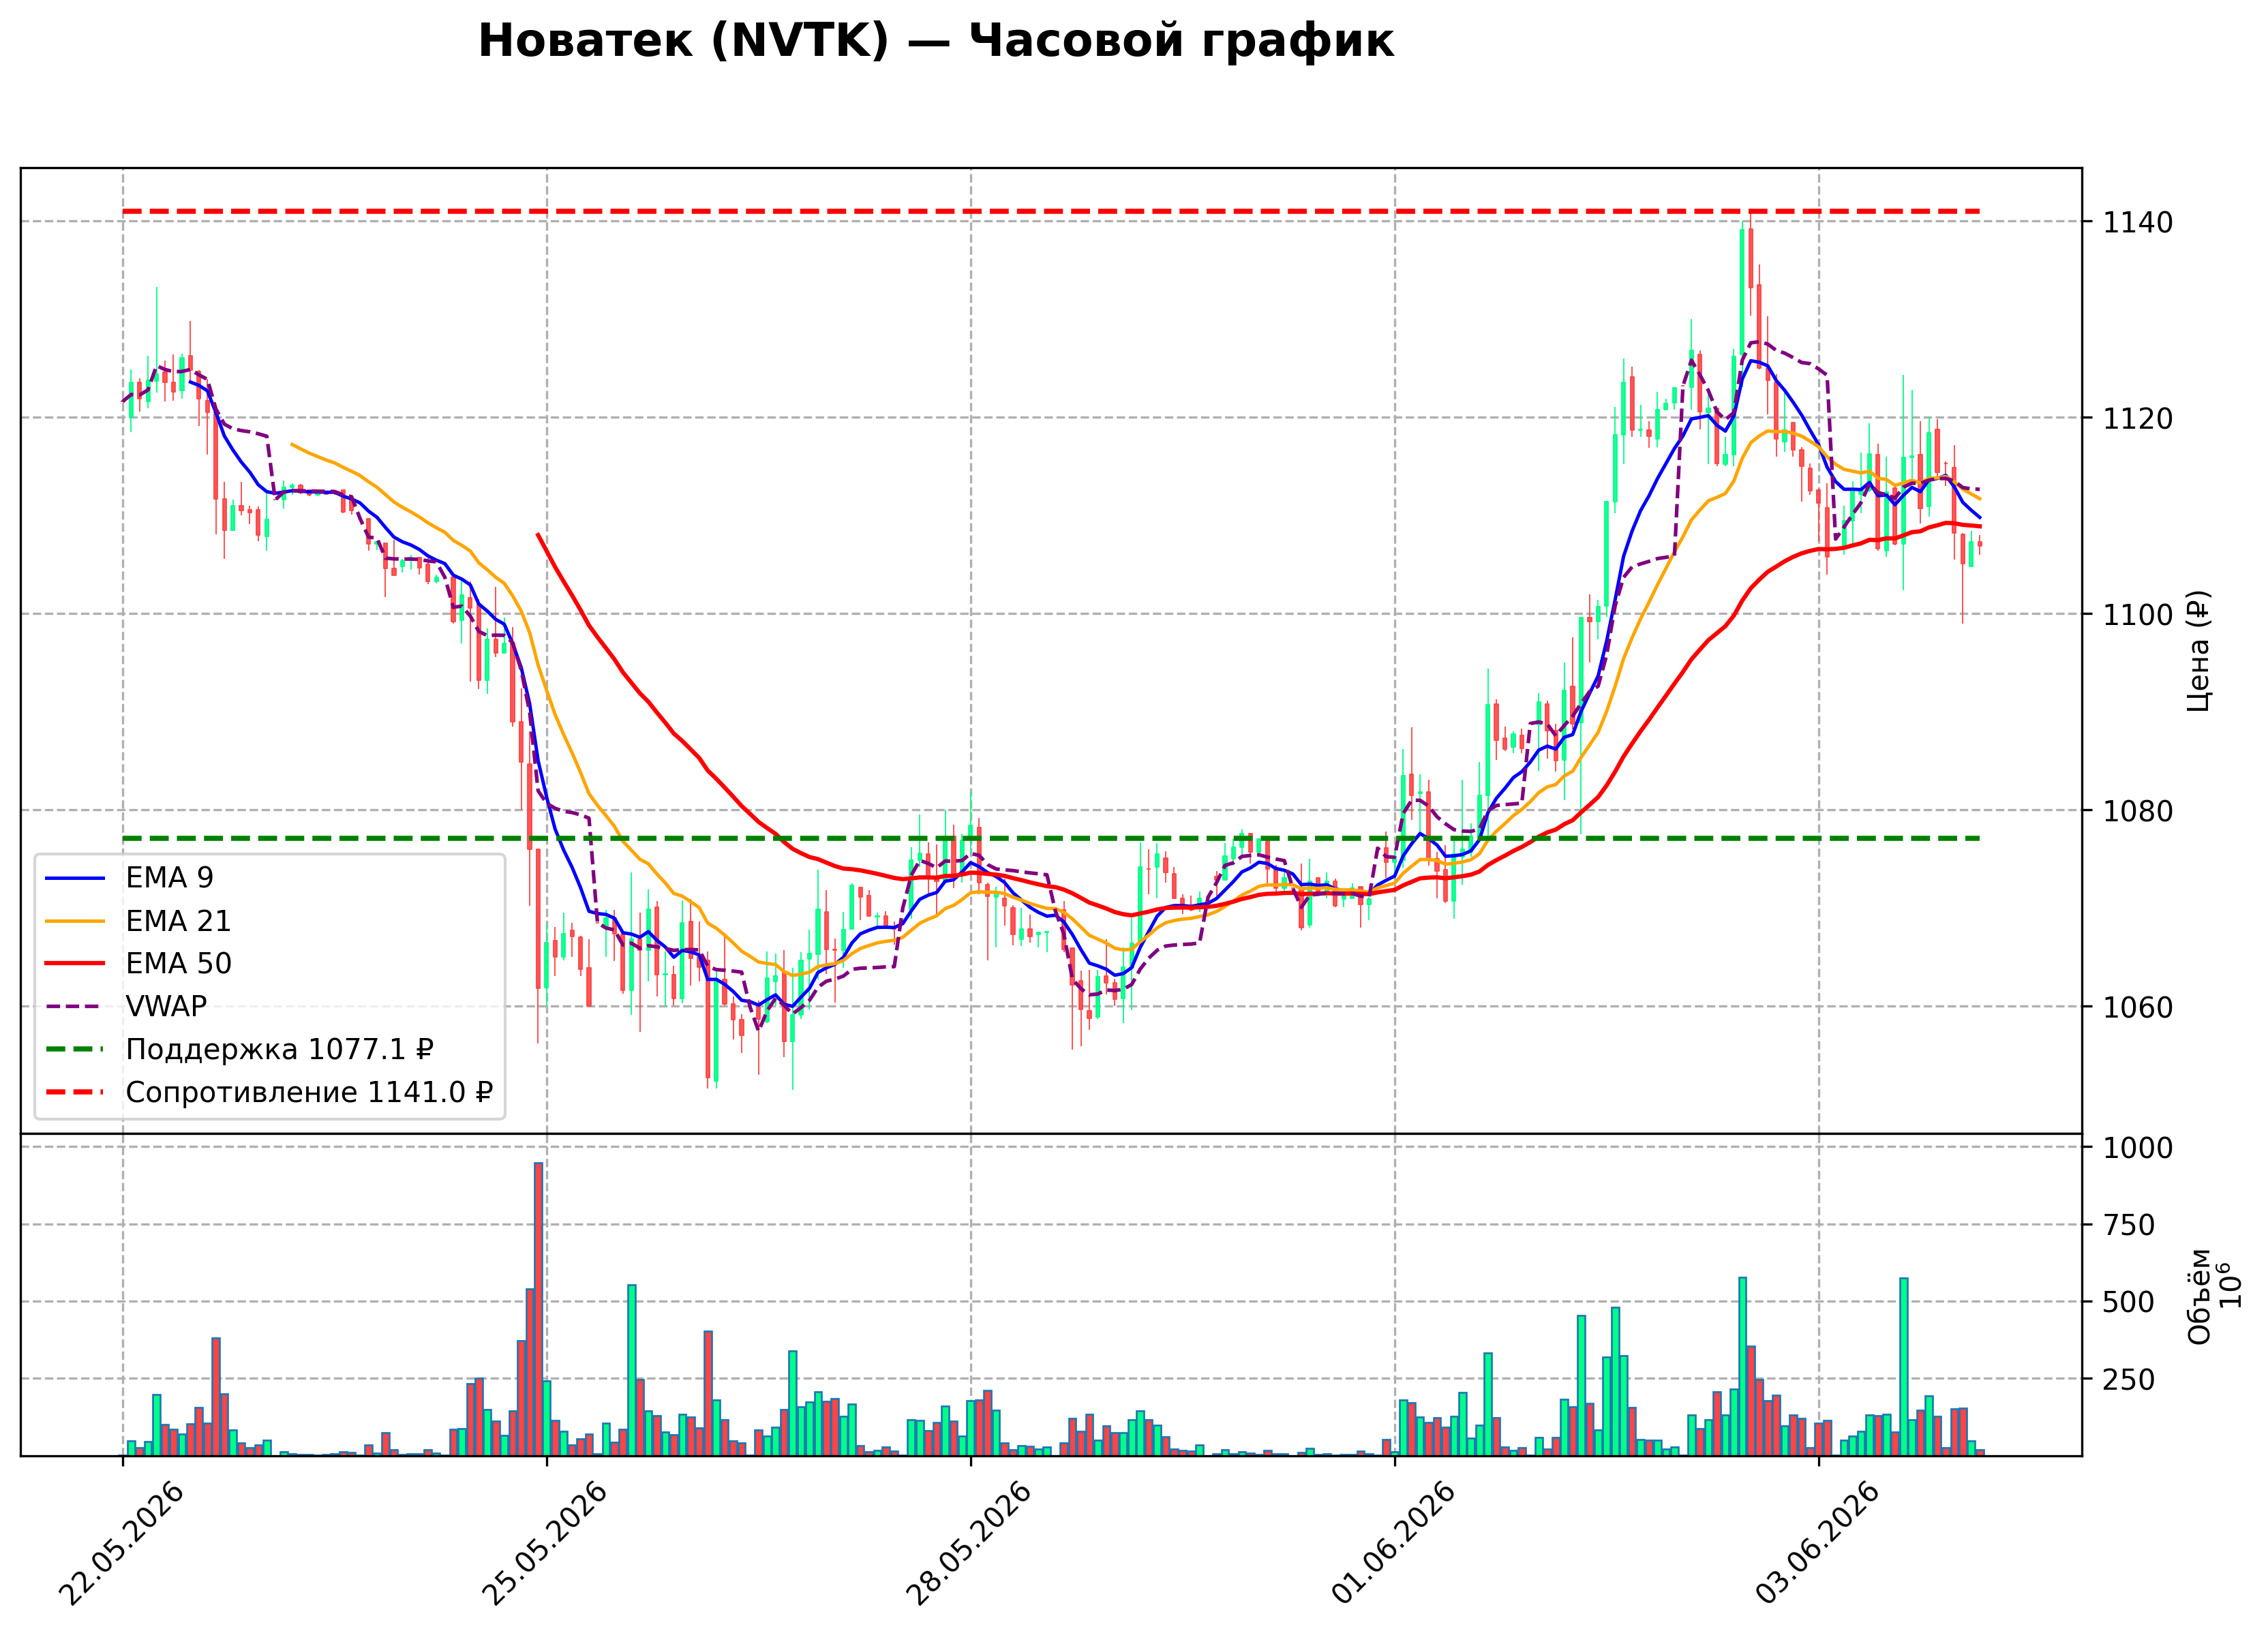
Task: Click the "Цена (₽)" axis title
Action: pyautogui.click(x=2198, y=651)
